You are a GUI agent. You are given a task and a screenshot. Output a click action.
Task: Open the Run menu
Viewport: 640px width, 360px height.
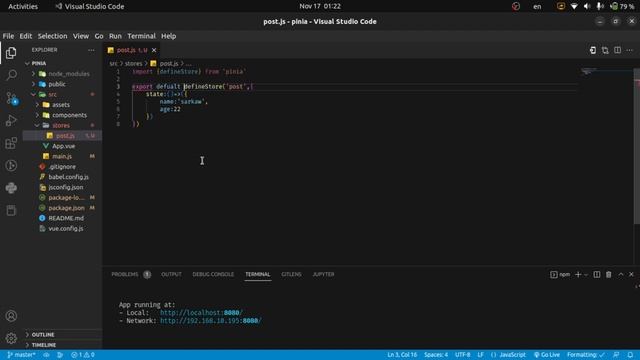click(x=115, y=36)
